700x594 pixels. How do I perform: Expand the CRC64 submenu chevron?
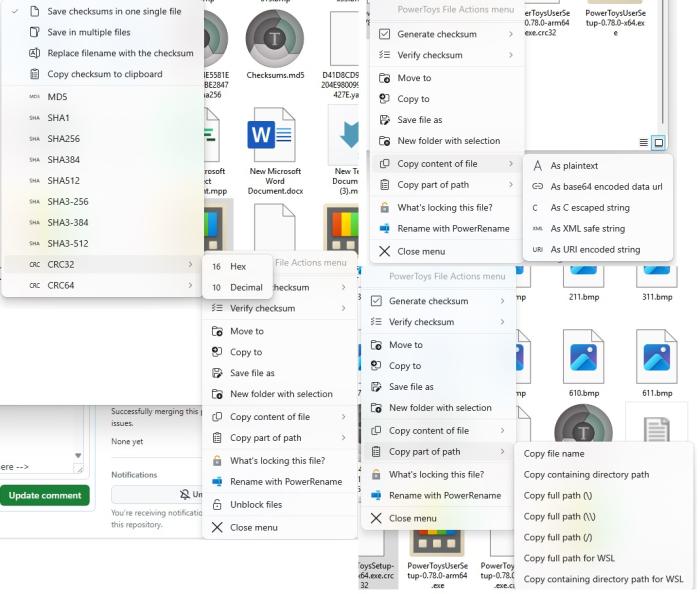tap(190, 285)
